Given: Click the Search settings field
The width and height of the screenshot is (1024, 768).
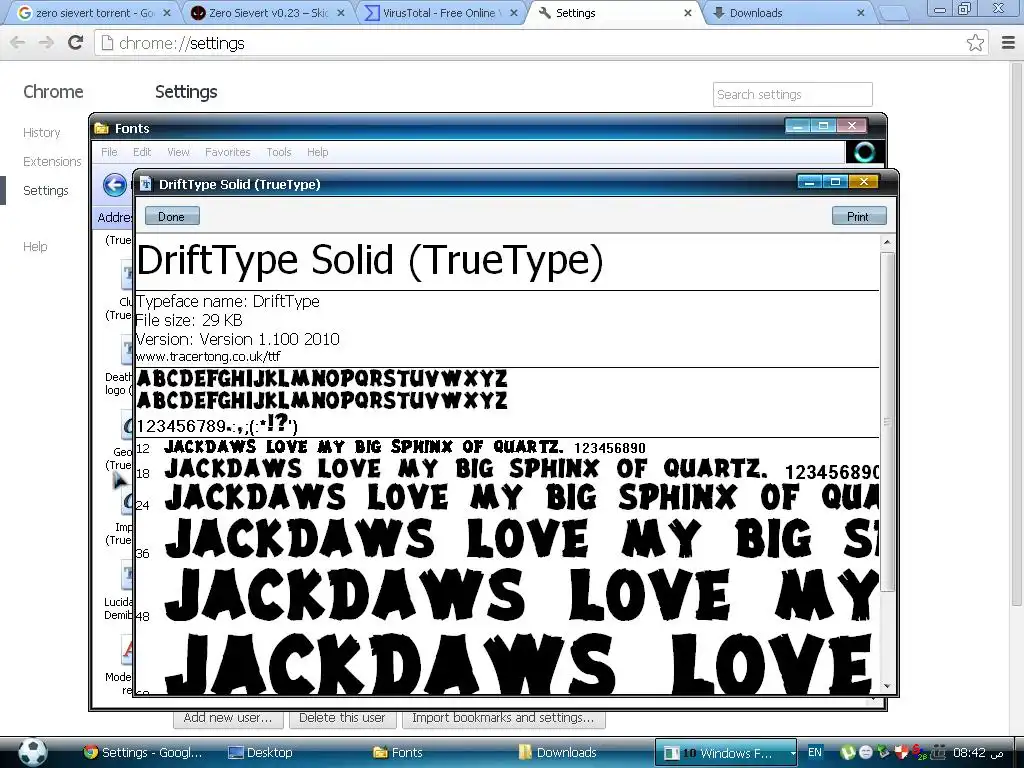Looking at the screenshot, I should [x=792, y=95].
